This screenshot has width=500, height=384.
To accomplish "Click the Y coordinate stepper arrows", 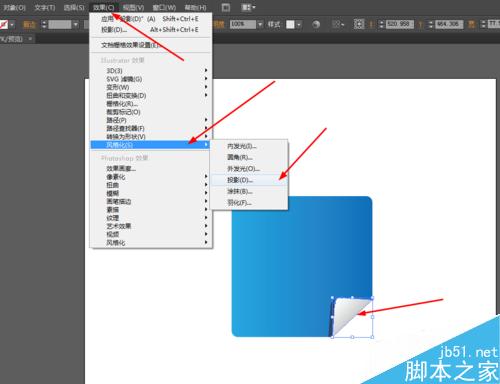I will coord(431,24).
